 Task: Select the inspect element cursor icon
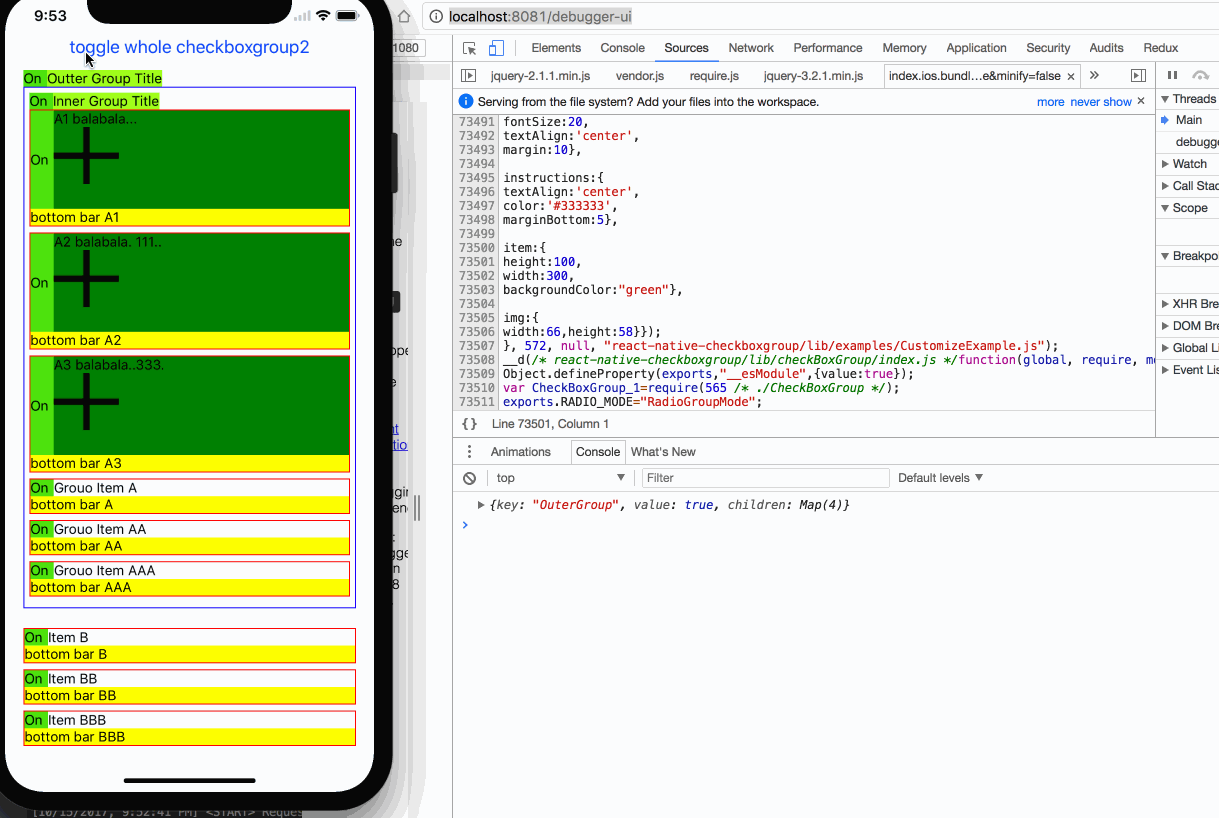pyautogui.click(x=469, y=48)
